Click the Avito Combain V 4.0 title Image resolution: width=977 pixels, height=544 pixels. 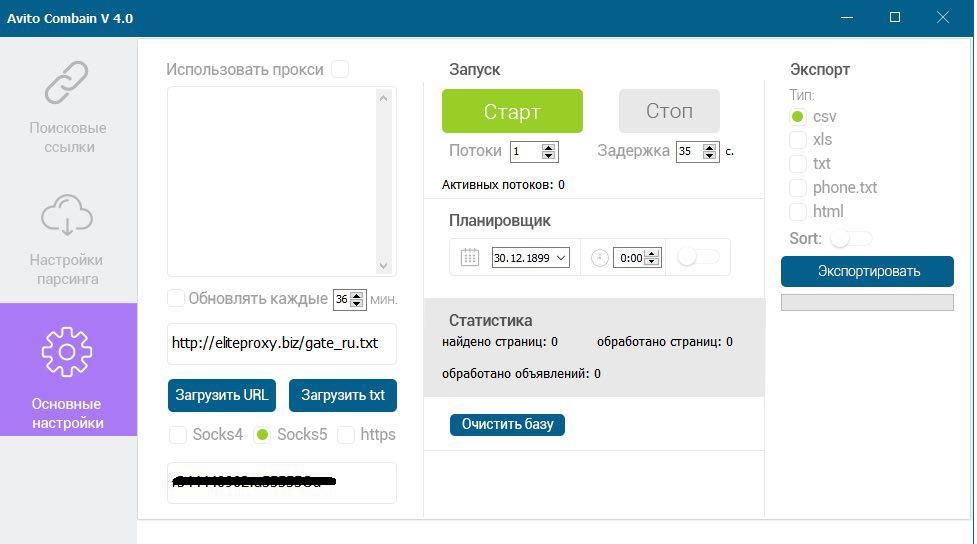point(70,18)
